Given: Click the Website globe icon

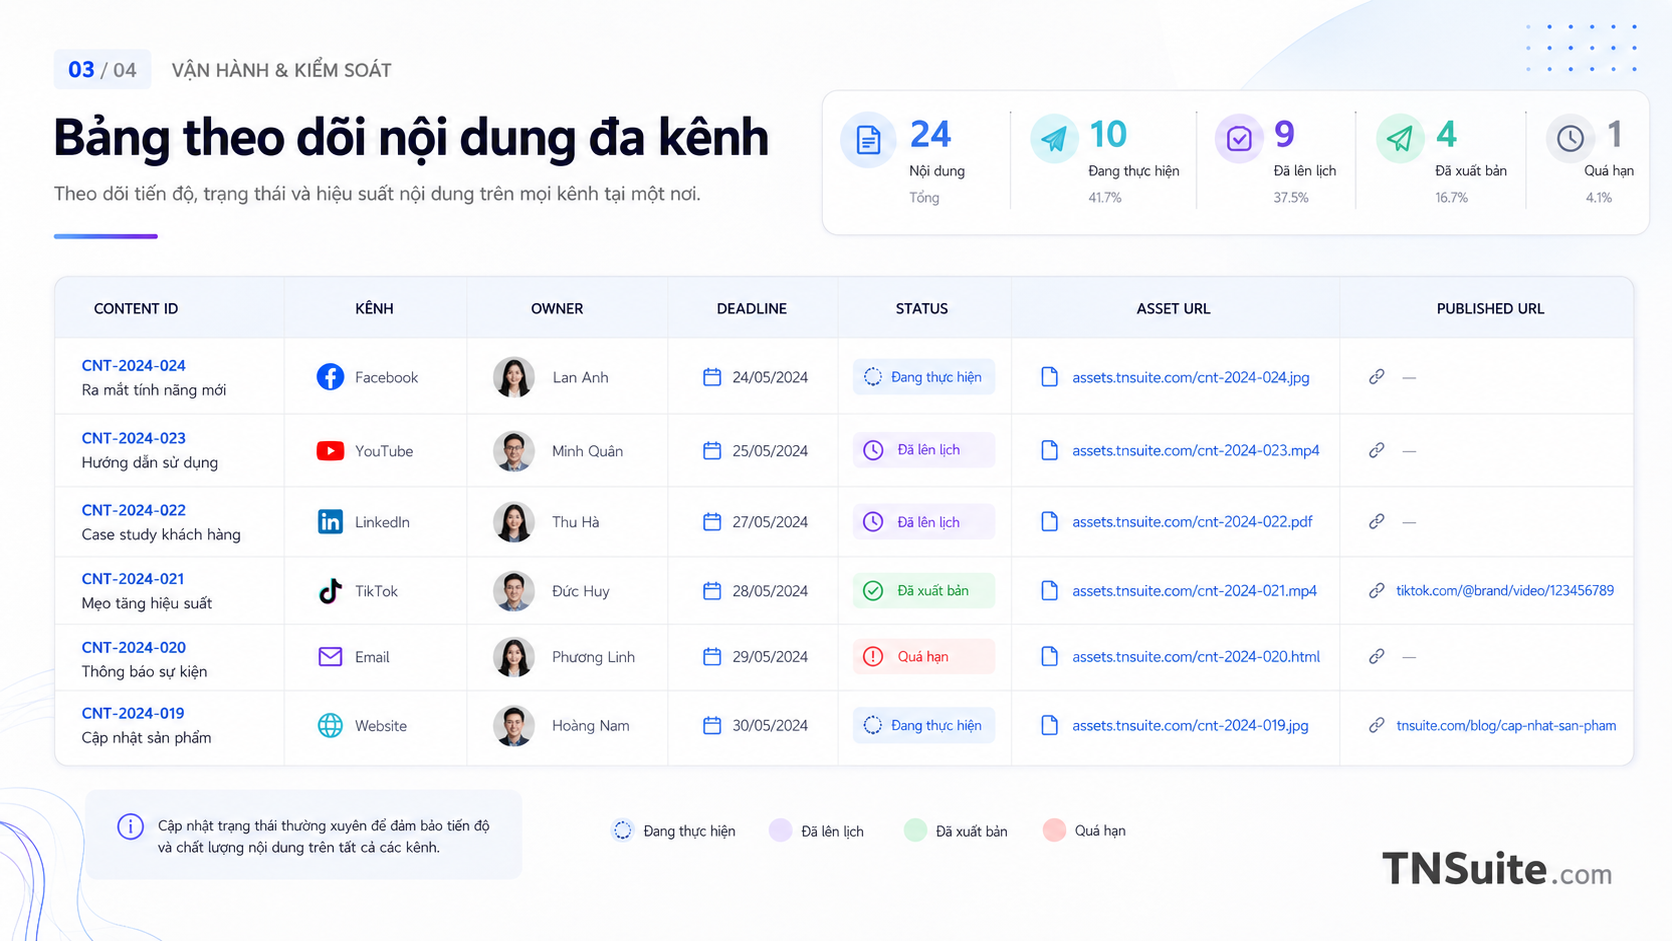Looking at the screenshot, I should point(330,726).
